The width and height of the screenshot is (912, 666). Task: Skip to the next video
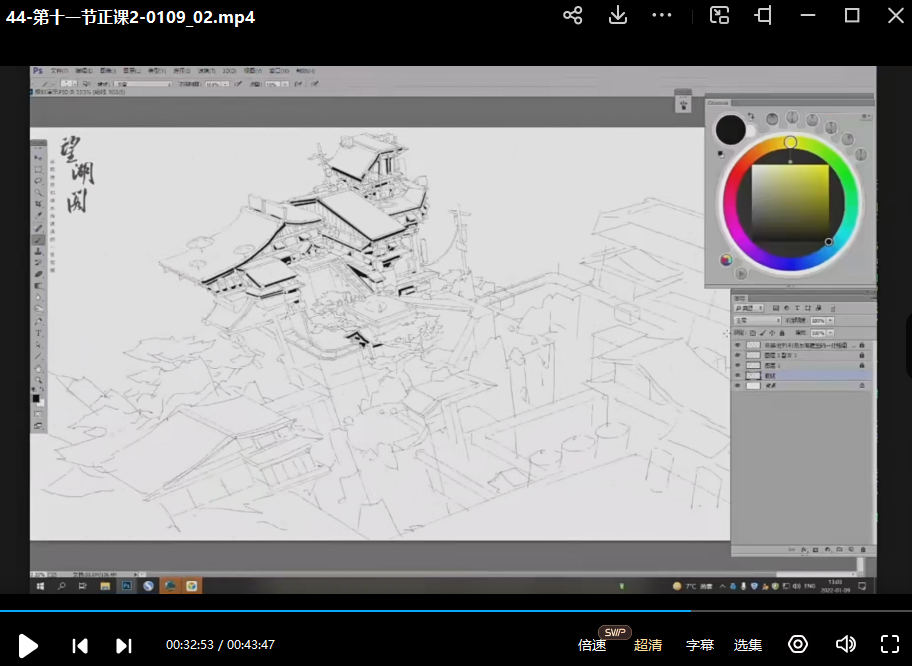pos(124,645)
